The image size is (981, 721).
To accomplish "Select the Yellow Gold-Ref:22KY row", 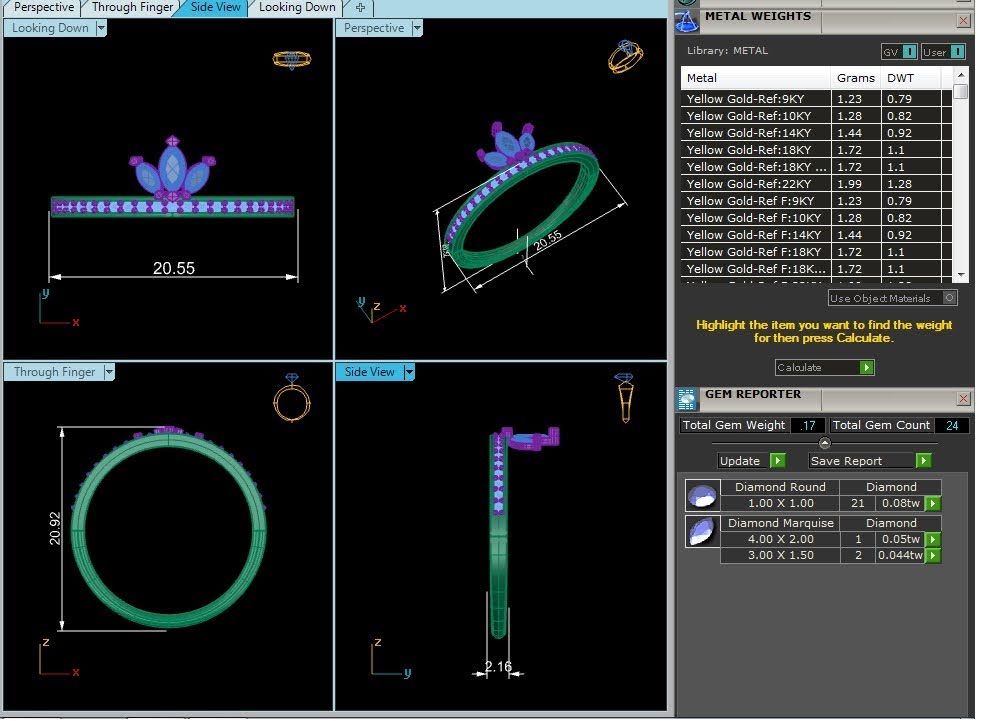I will point(816,184).
